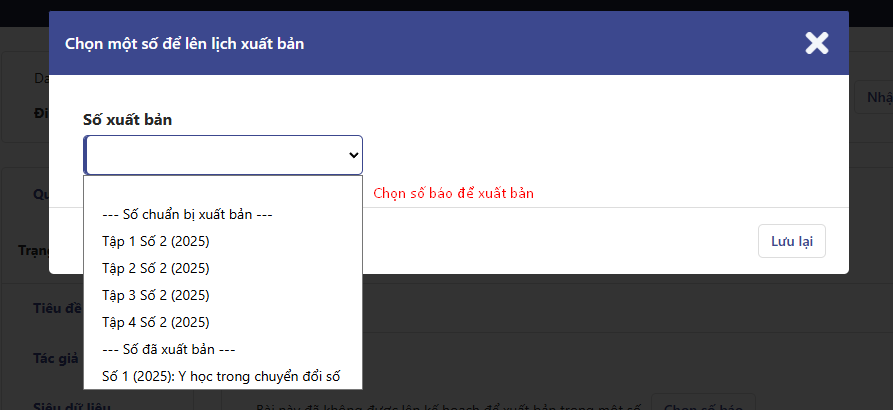Focus the Số xuất bản select field
The height and width of the screenshot is (410, 893).
(223, 155)
